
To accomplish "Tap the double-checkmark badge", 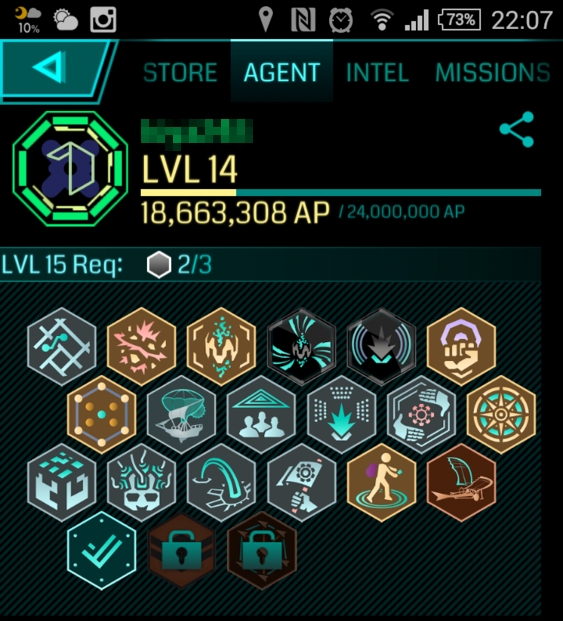I will [102, 551].
